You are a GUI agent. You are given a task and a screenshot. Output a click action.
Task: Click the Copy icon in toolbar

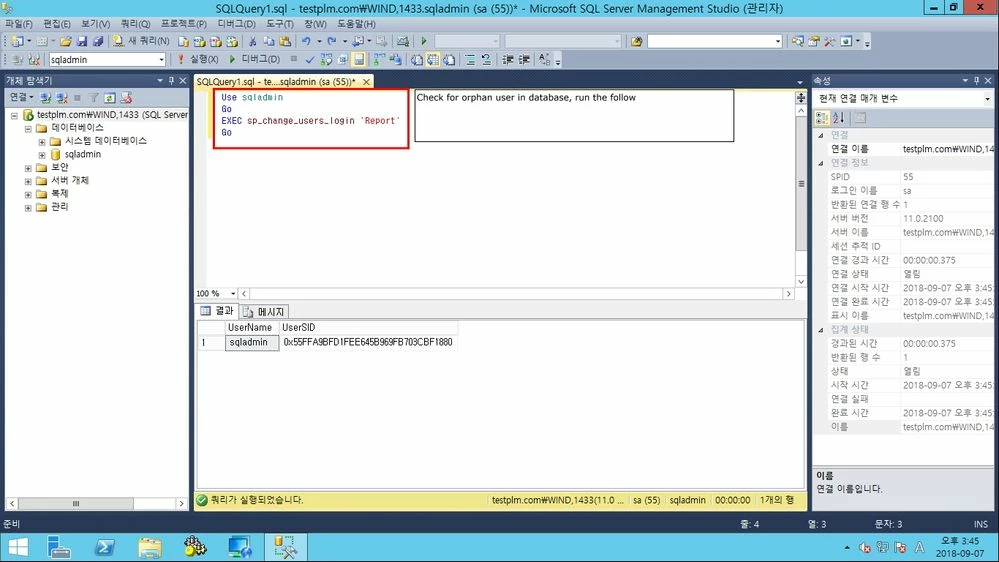[x=269, y=41]
